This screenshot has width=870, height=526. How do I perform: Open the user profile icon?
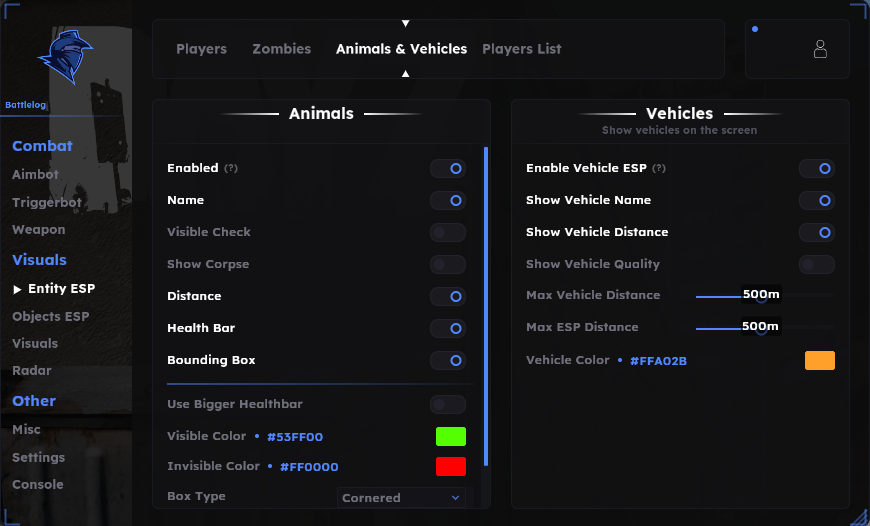coord(820,49)
